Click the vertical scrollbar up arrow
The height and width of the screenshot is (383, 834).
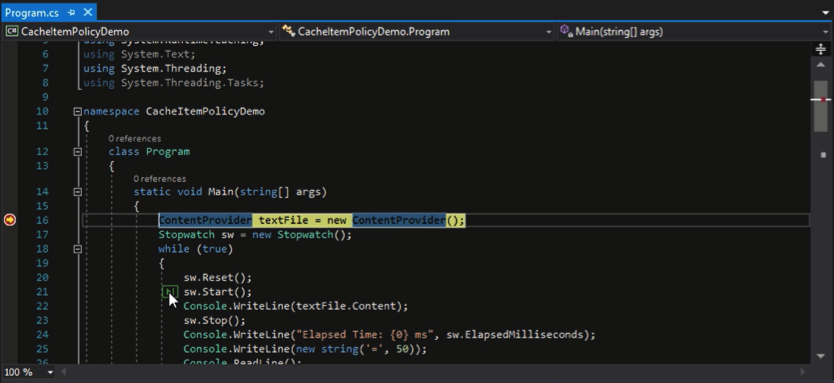point(821,65)
